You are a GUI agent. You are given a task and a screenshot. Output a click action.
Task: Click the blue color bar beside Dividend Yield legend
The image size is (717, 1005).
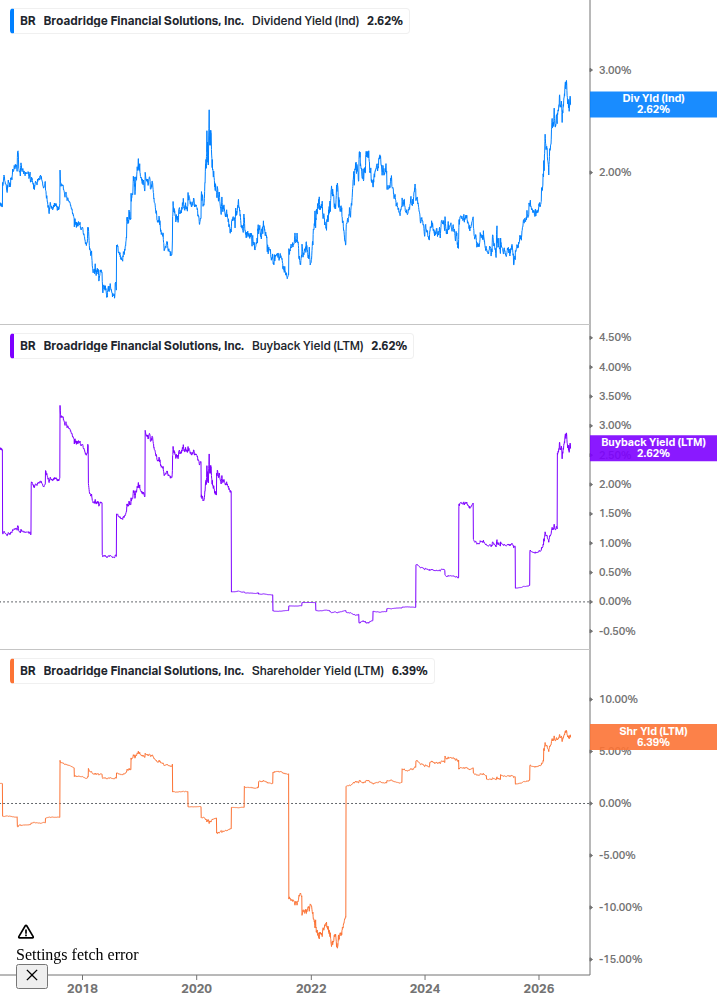tap(12, 21)
